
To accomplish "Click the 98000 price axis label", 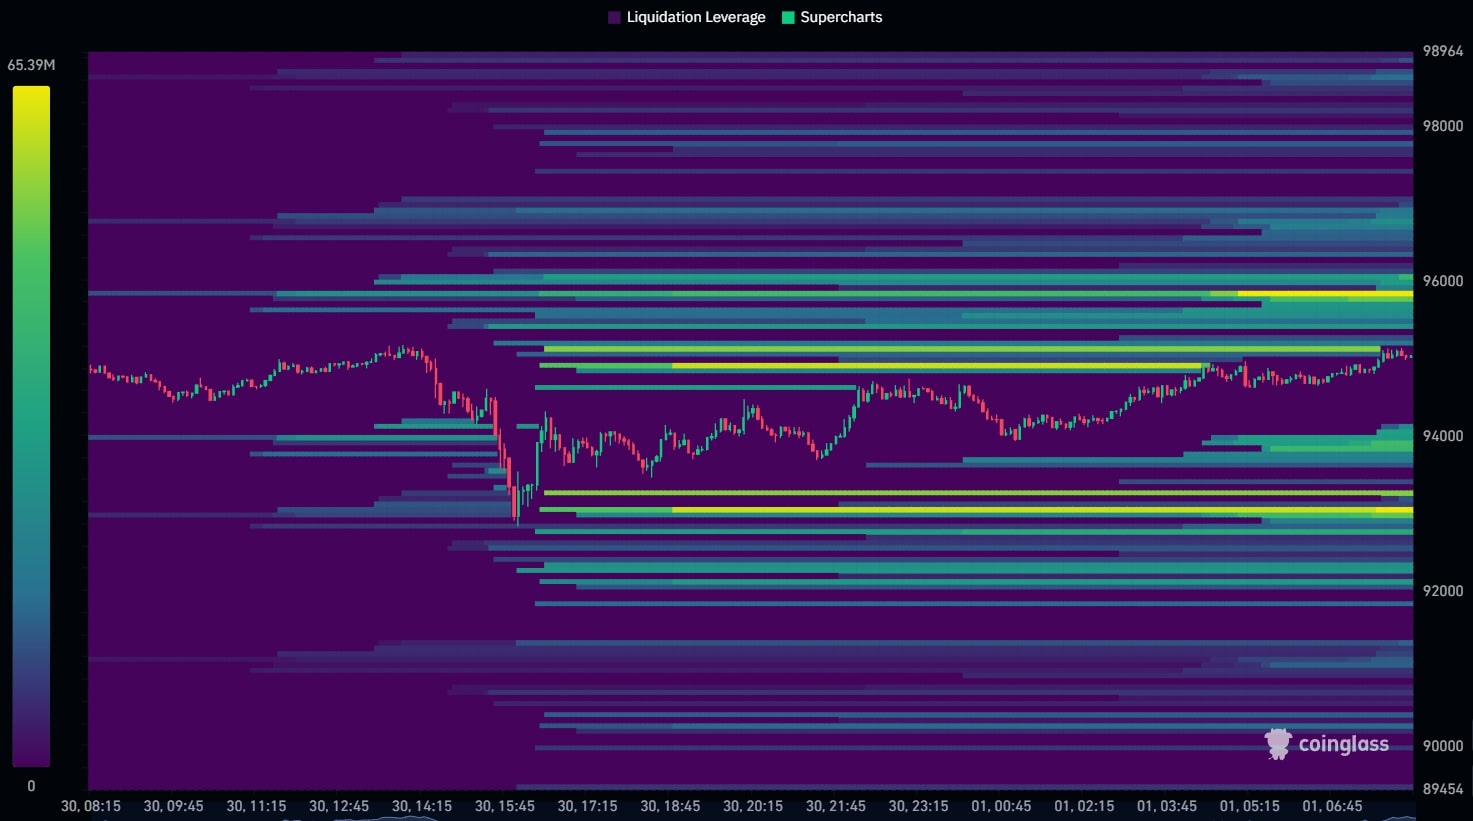I will (x=1443, y=126).
